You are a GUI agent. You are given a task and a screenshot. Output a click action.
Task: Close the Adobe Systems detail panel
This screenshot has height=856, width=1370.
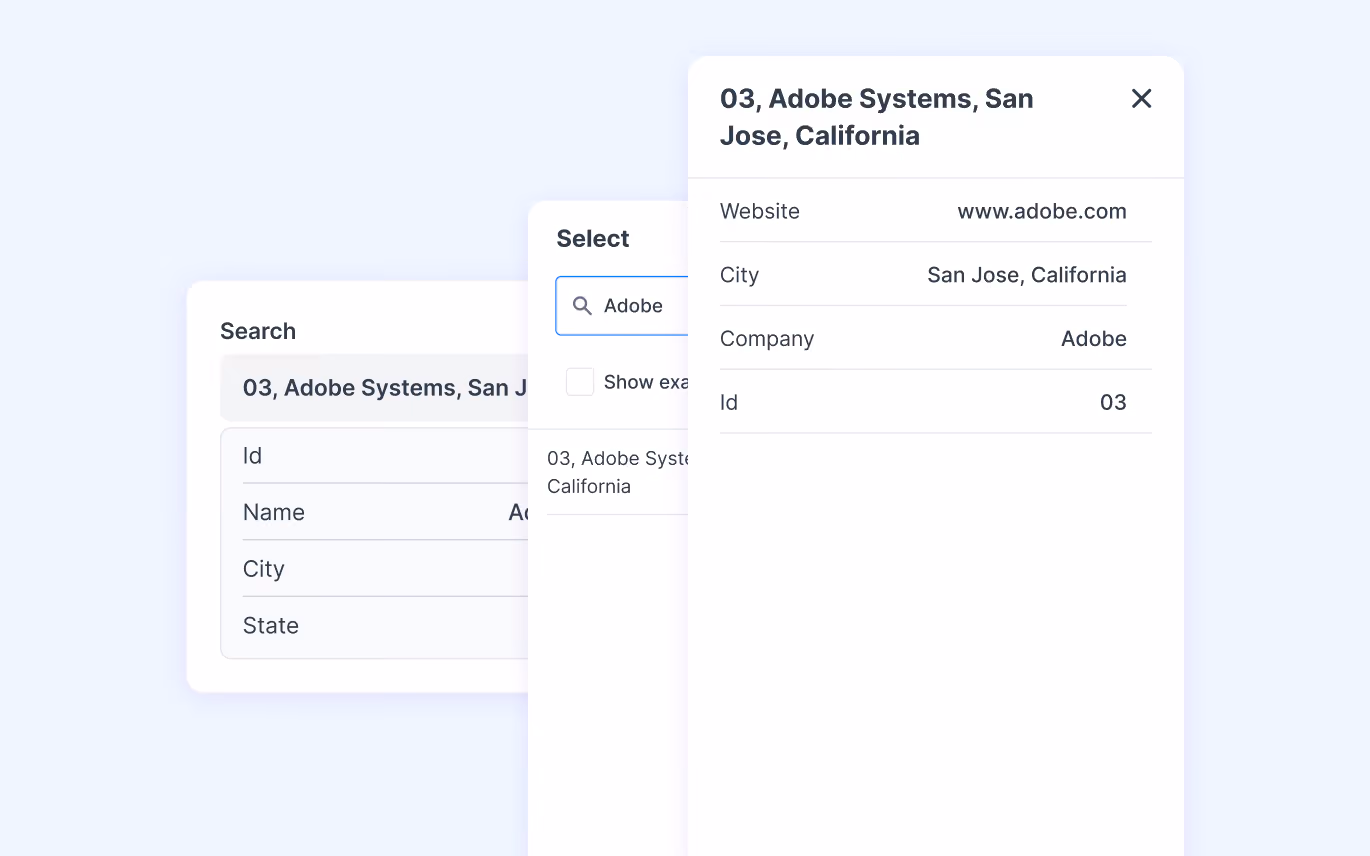[1141, 98]
